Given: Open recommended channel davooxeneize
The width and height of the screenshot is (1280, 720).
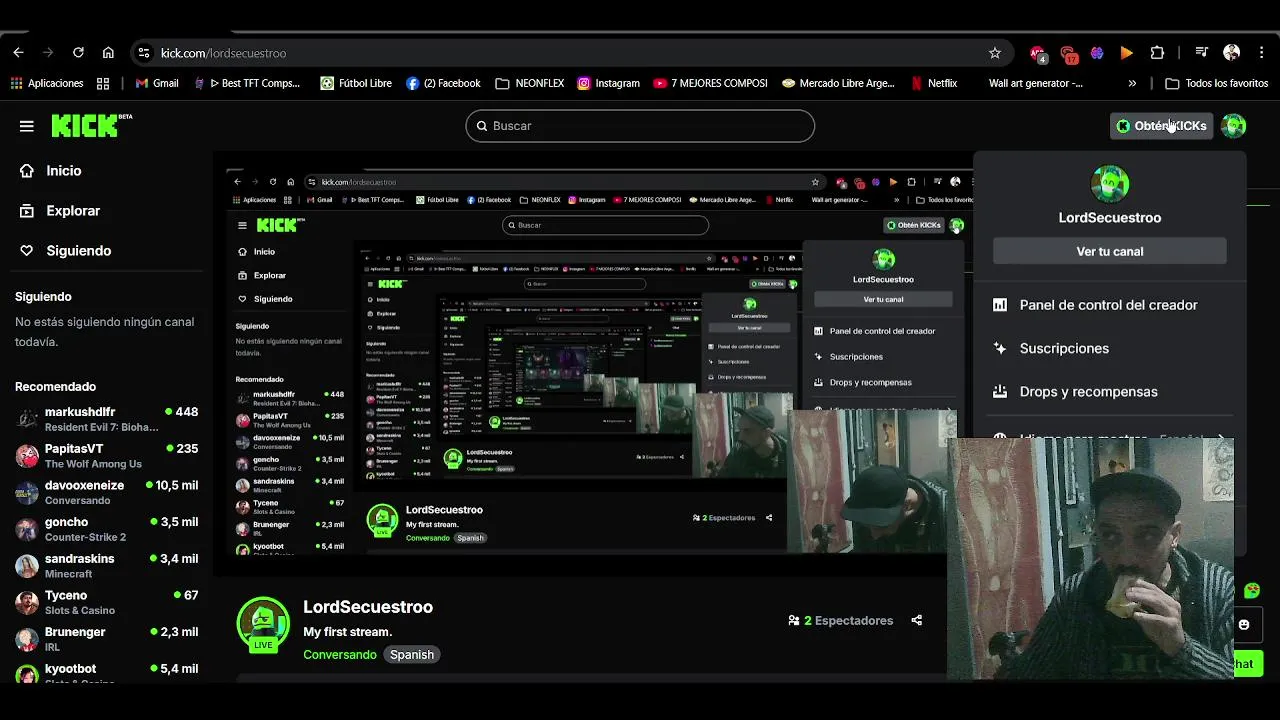Looking at the screenshot, I should click(x=106, y=492).
